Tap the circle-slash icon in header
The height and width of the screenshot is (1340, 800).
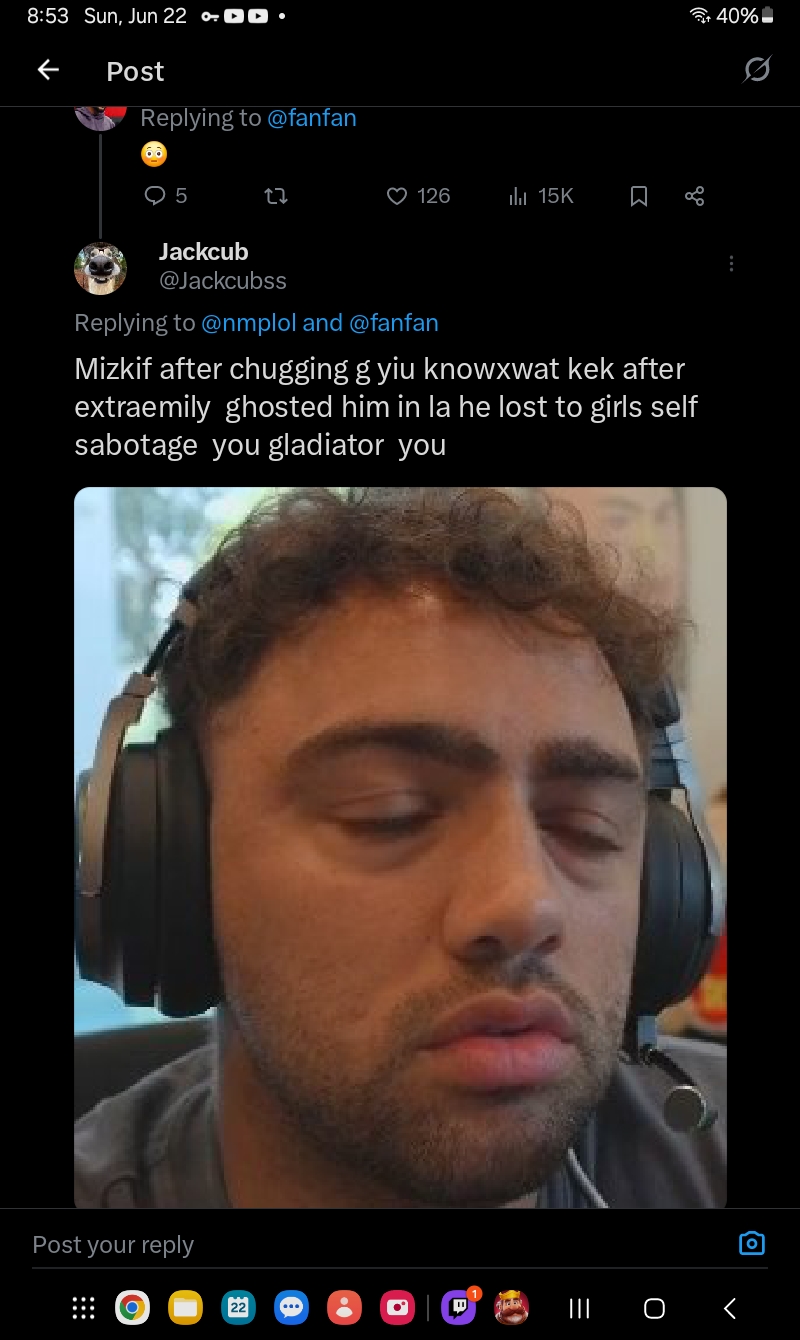tap(757, 69)
